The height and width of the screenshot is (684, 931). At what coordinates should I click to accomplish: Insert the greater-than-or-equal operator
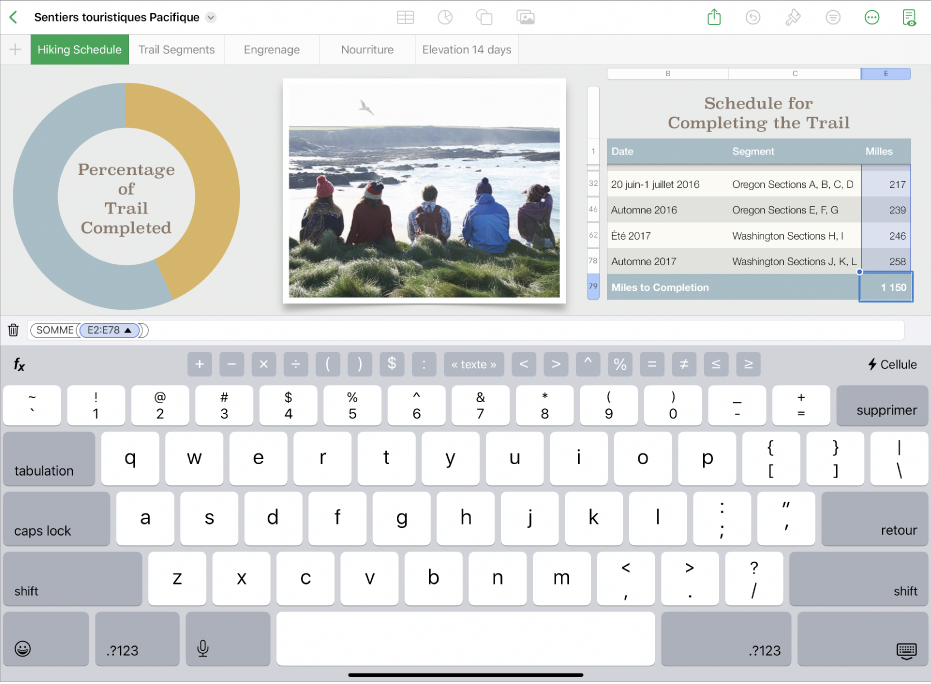point(748,365)
